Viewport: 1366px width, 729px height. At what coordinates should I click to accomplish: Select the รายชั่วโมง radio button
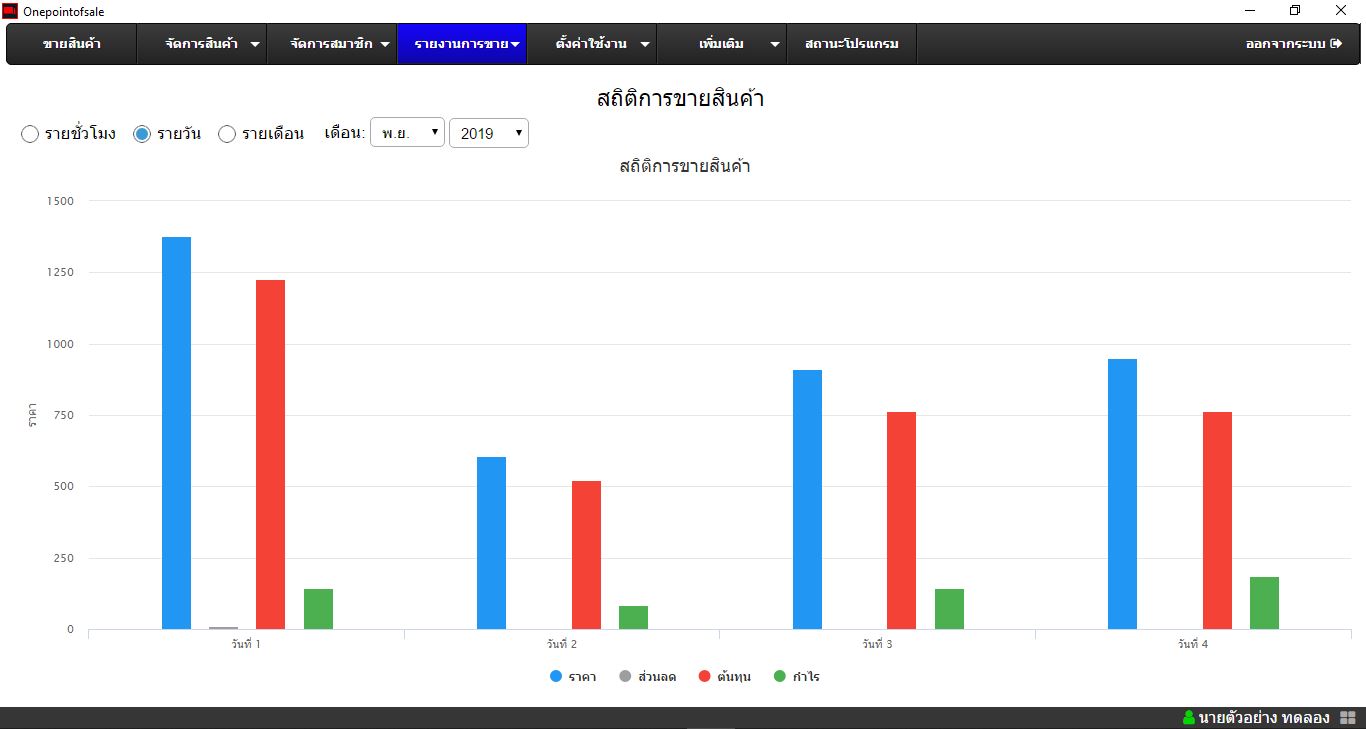tap(30, 134)
